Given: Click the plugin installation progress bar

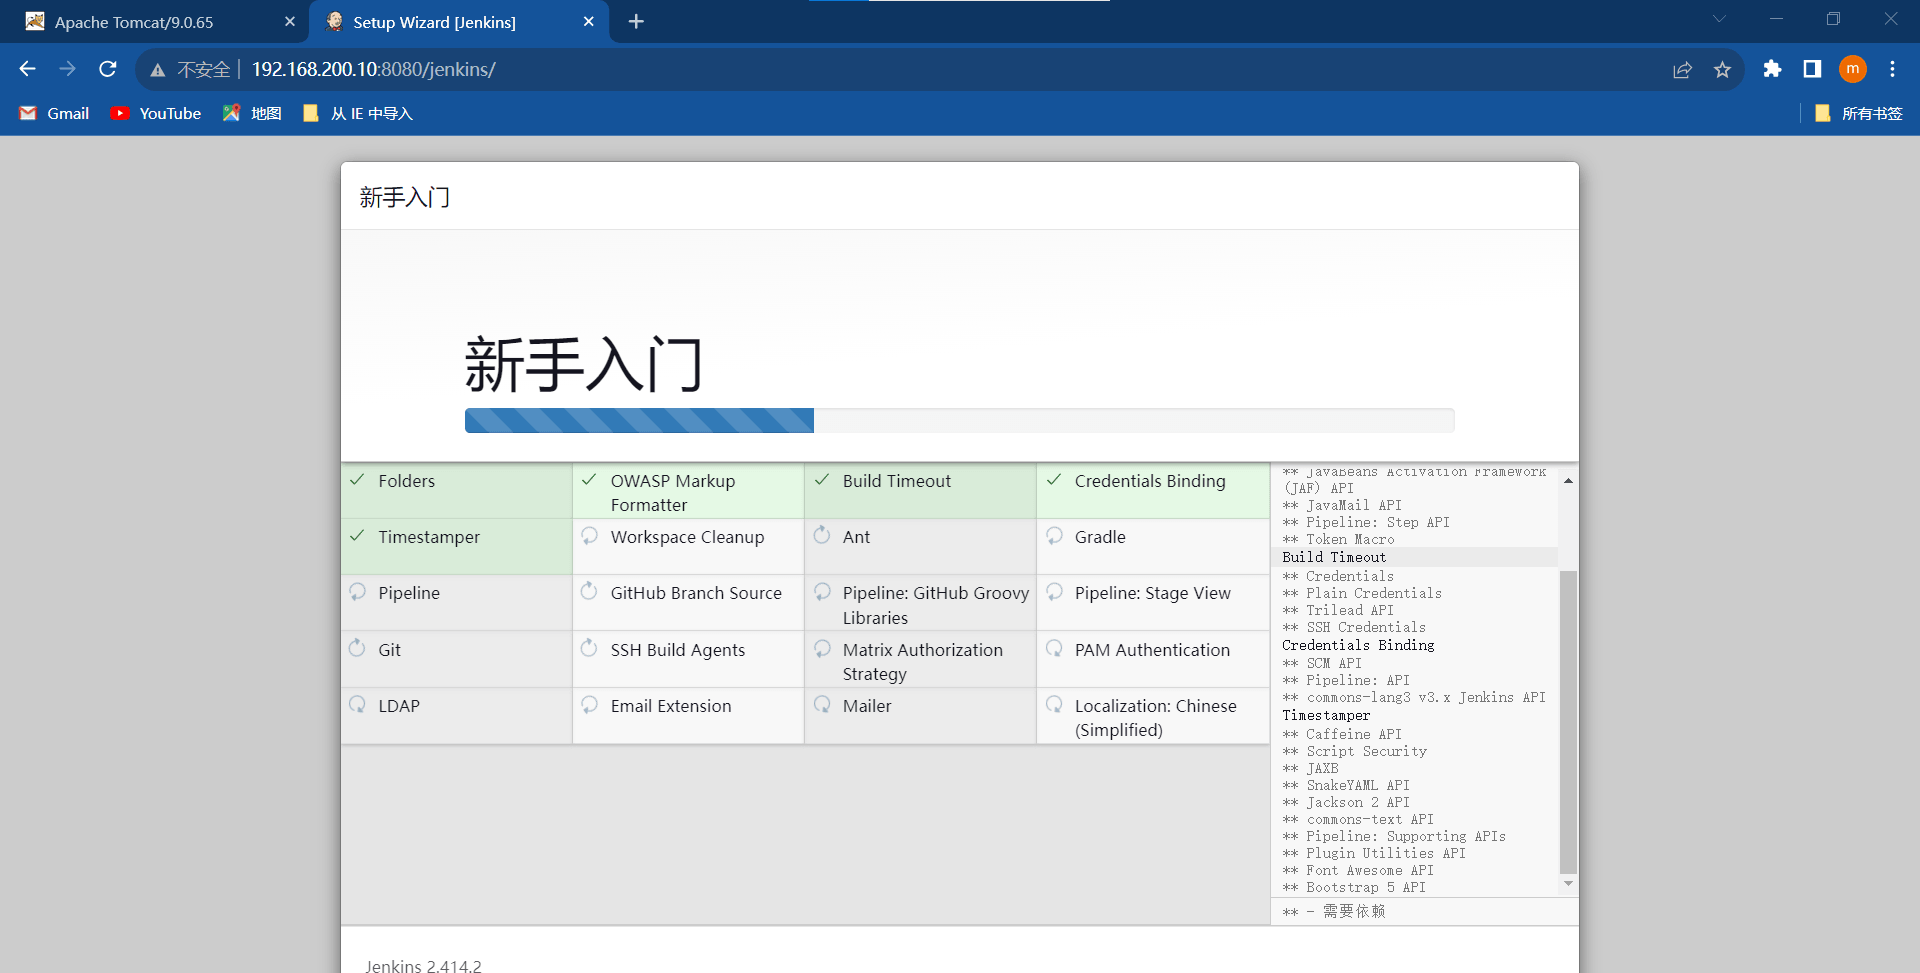Looking at the screenshot, I should pyautogui.click(x=959, y=420).
